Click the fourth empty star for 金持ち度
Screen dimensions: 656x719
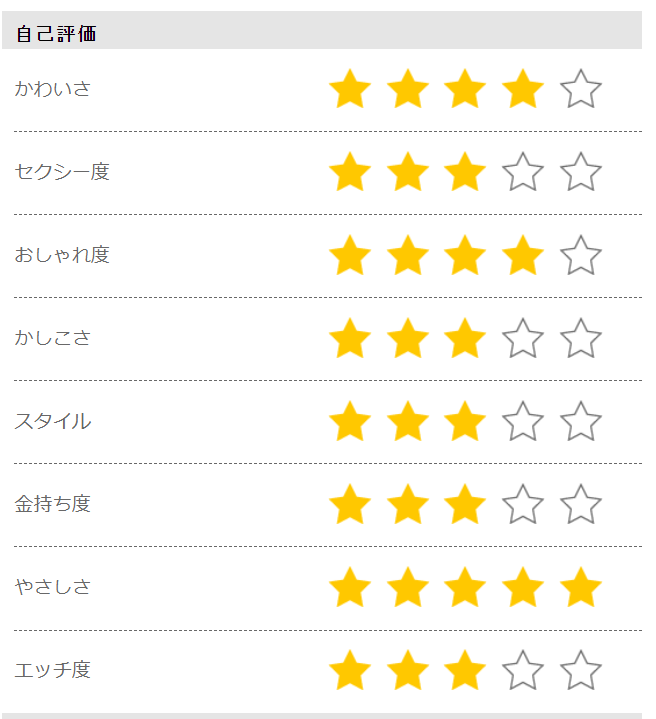point(523,505)
